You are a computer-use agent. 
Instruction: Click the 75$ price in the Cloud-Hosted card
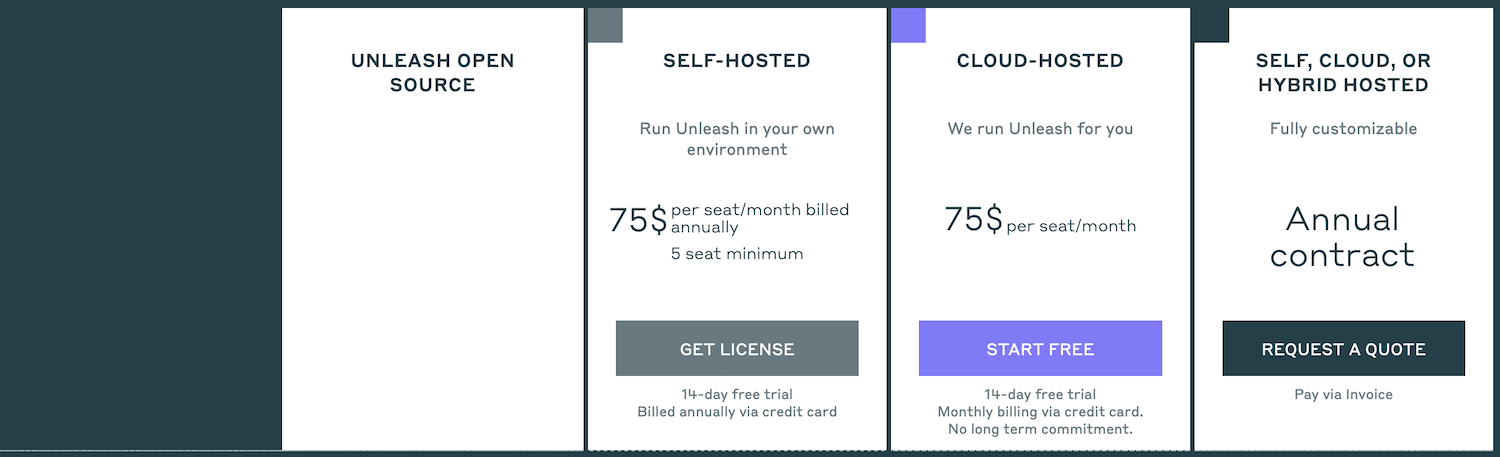973,219
